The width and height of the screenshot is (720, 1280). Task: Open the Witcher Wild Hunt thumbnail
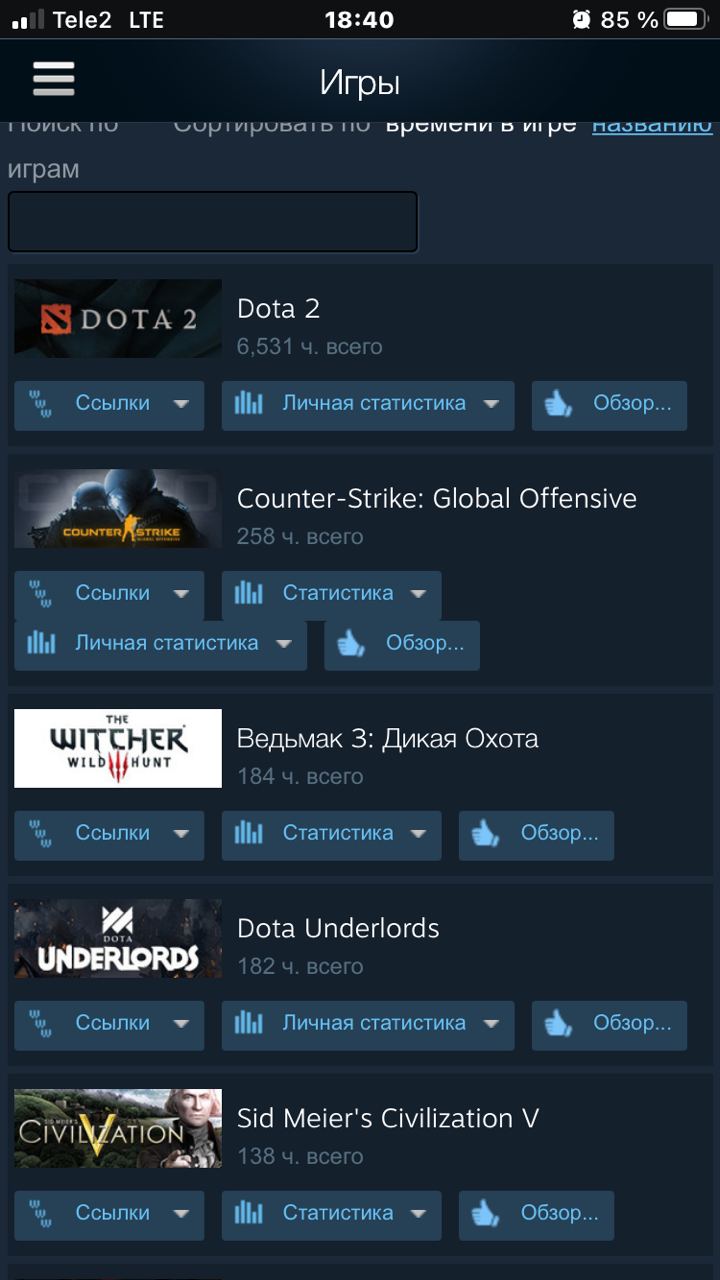(x=118, y=748)
